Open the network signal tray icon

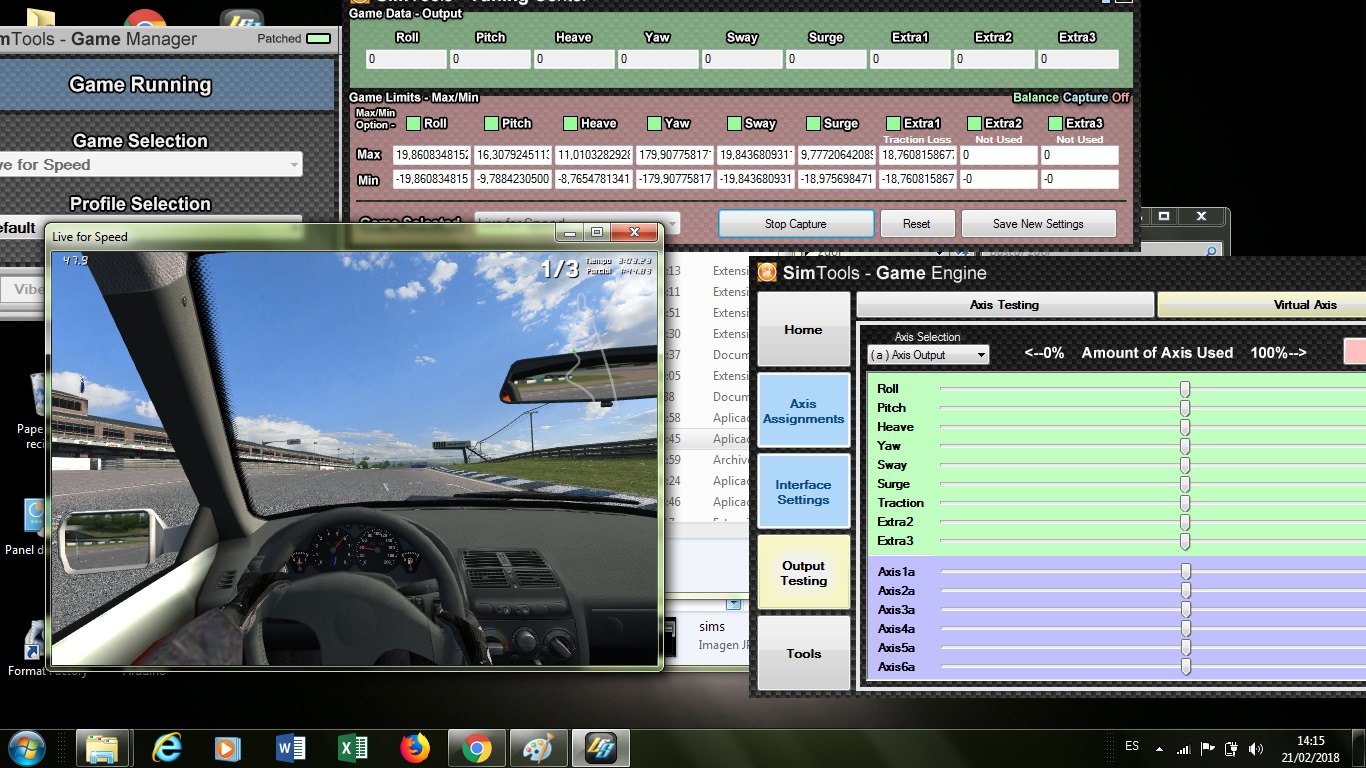(1184, 748)
